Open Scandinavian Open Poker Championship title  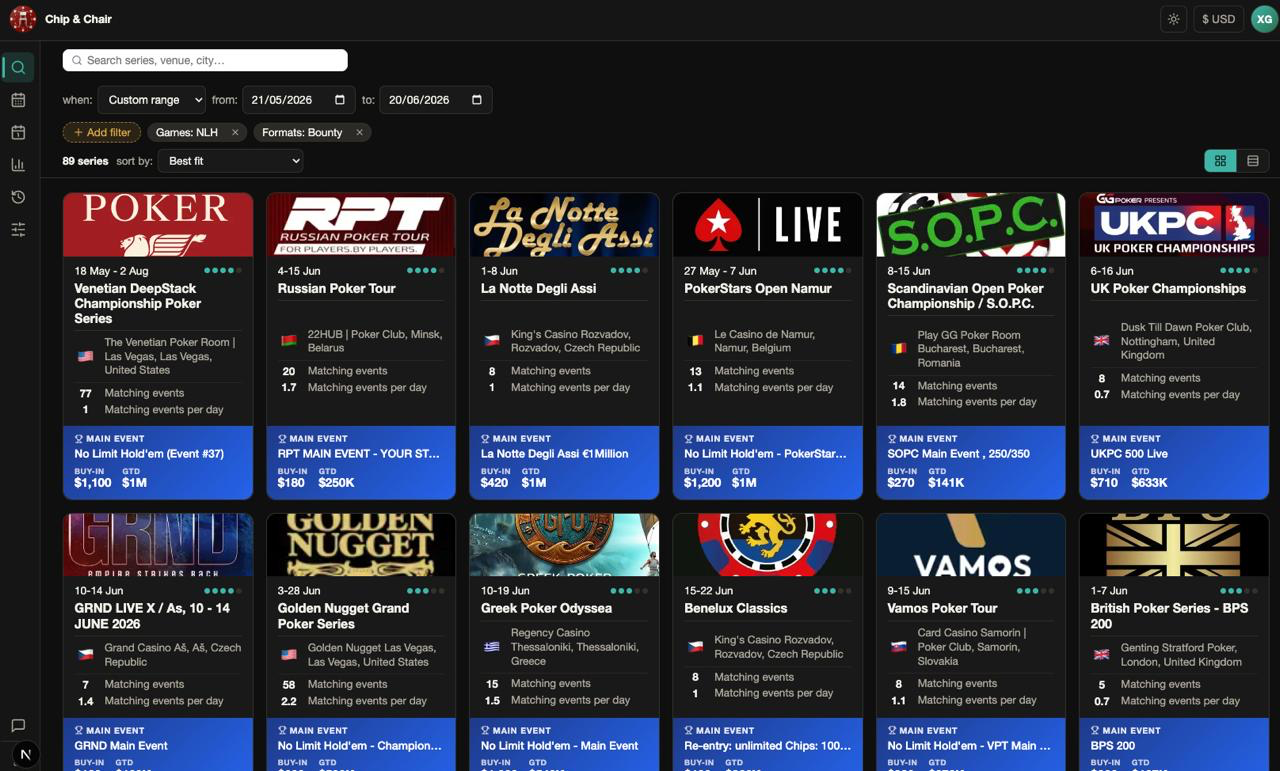tap(966, 296)
